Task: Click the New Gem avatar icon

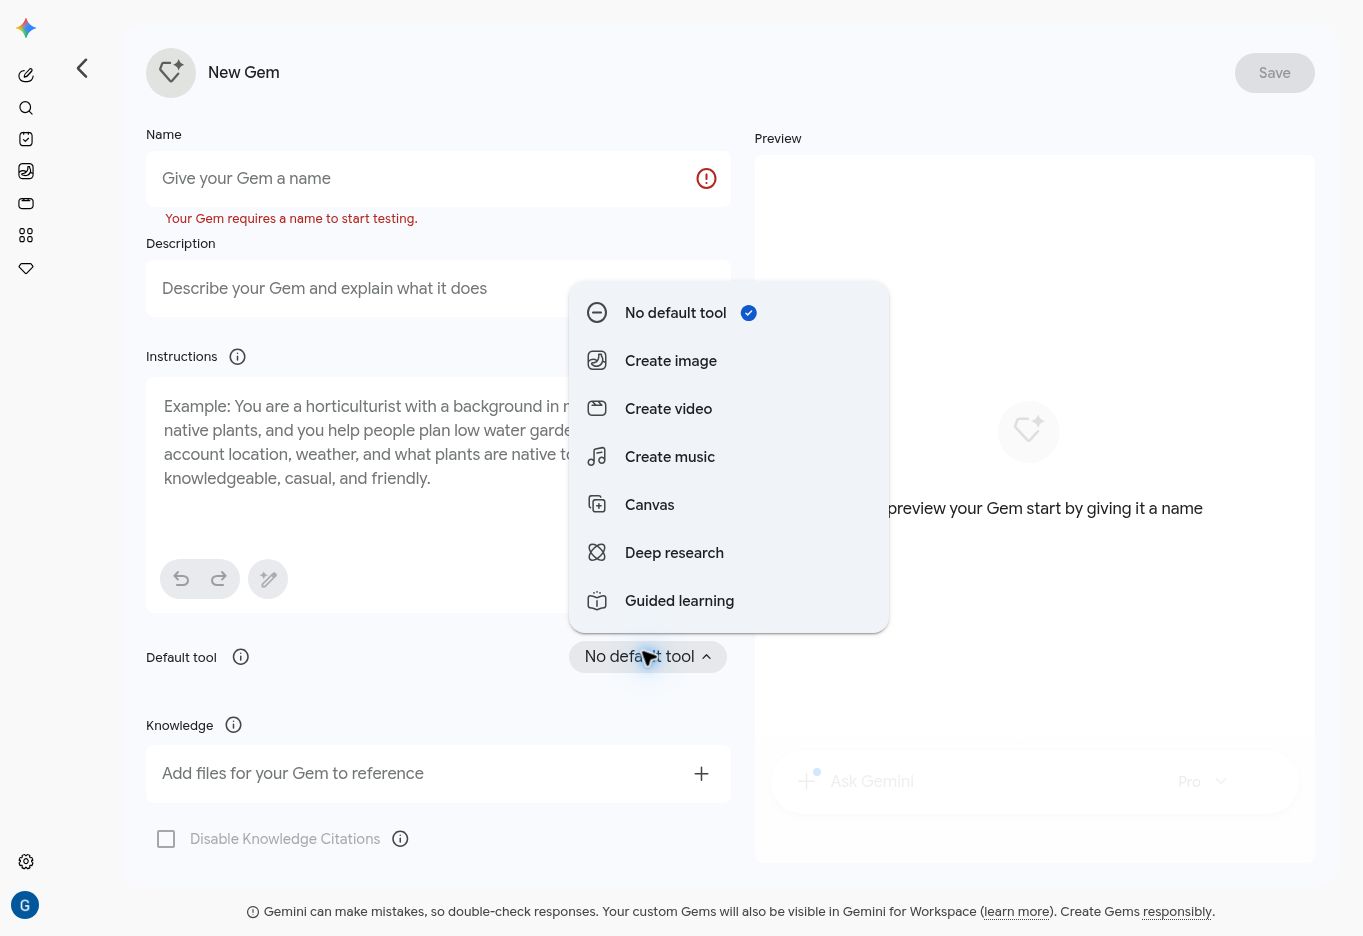Action: tap(171, 73)
